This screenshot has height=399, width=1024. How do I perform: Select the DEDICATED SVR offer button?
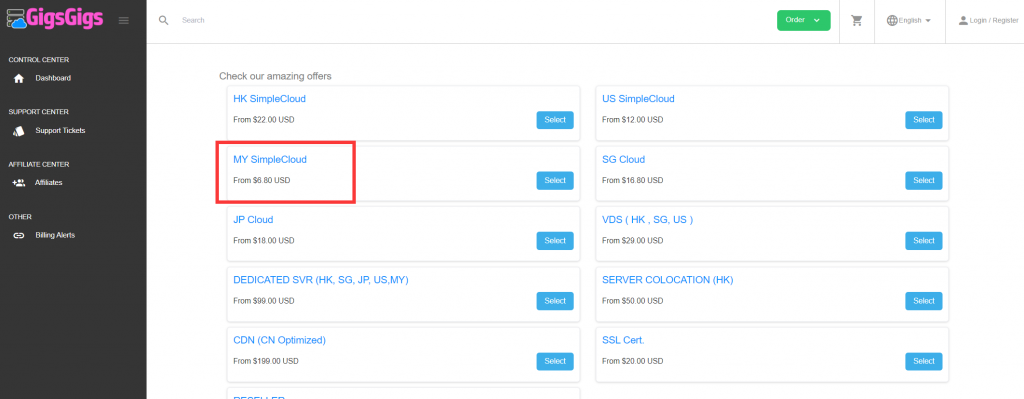[x=555, y=301]
